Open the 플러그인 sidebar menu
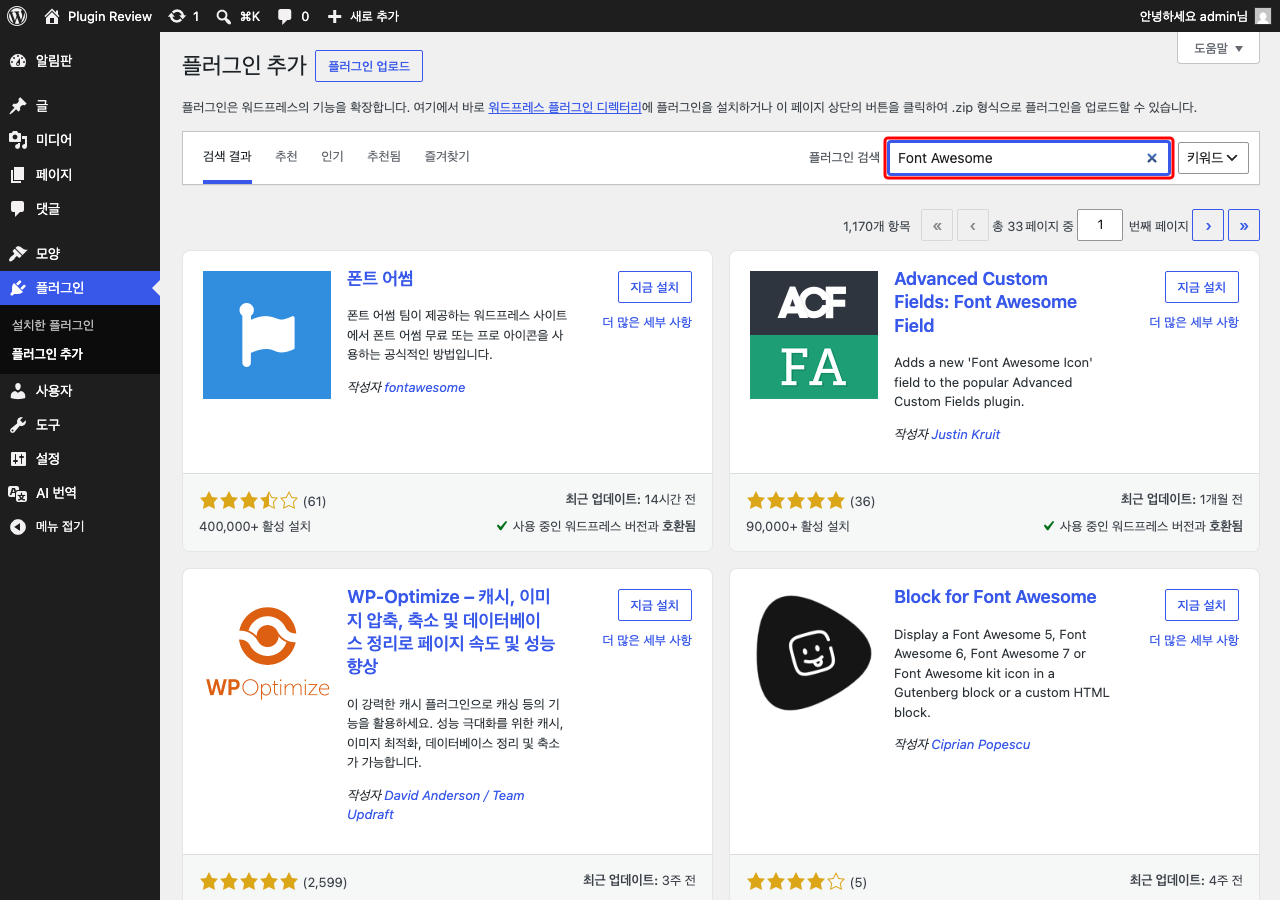The width and height of the screenshot is (1280, 900). [x=80, y=288]
